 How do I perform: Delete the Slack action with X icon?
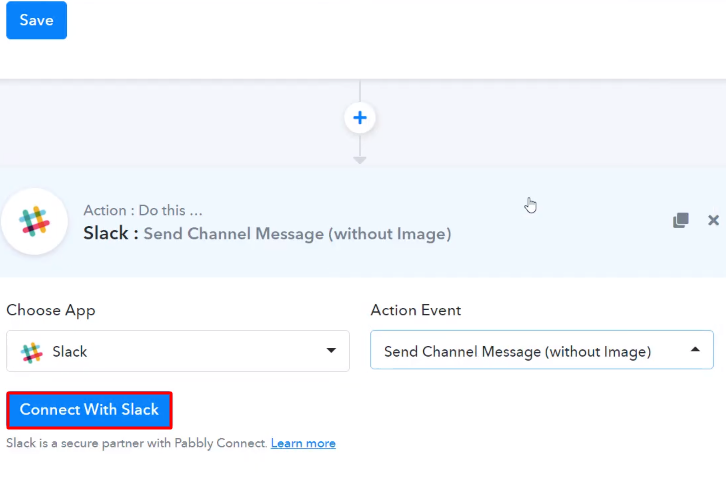tap(713, 220)
